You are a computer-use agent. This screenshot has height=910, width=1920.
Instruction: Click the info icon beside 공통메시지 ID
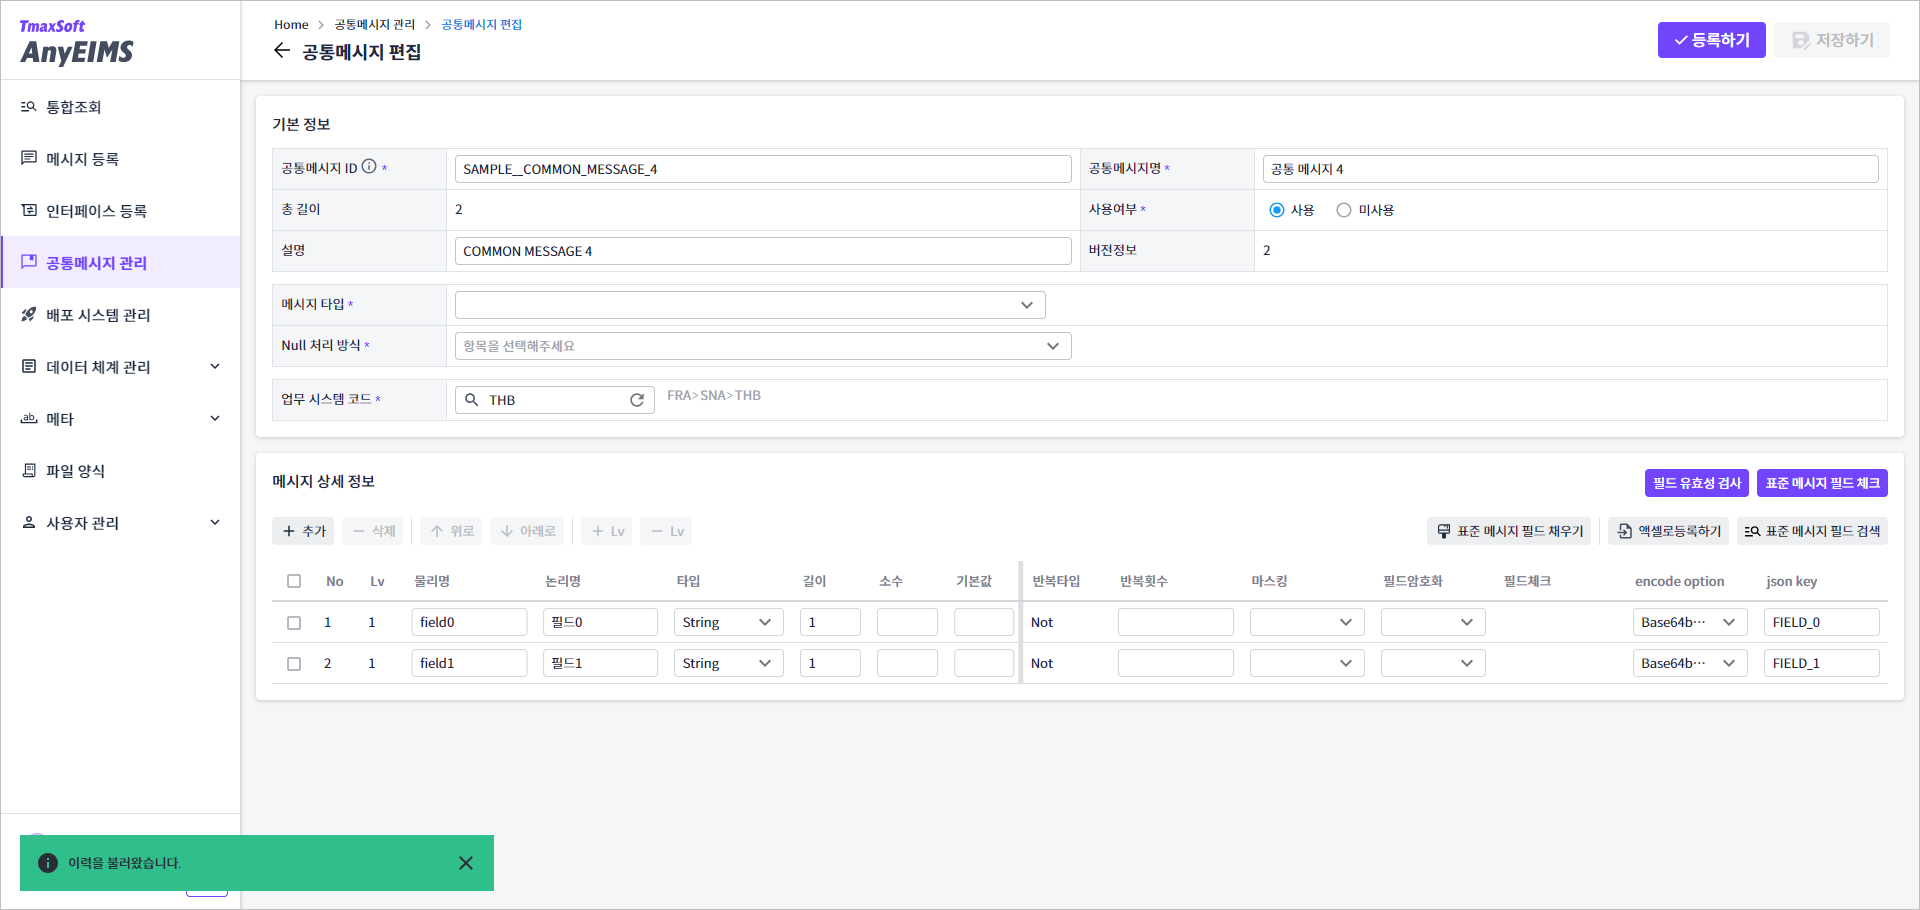coord(369,167)
